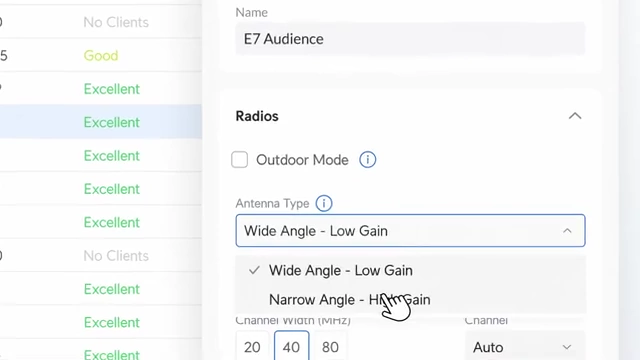Click the Outdoor Mode label
640x360 pixels.
[302, 160]
